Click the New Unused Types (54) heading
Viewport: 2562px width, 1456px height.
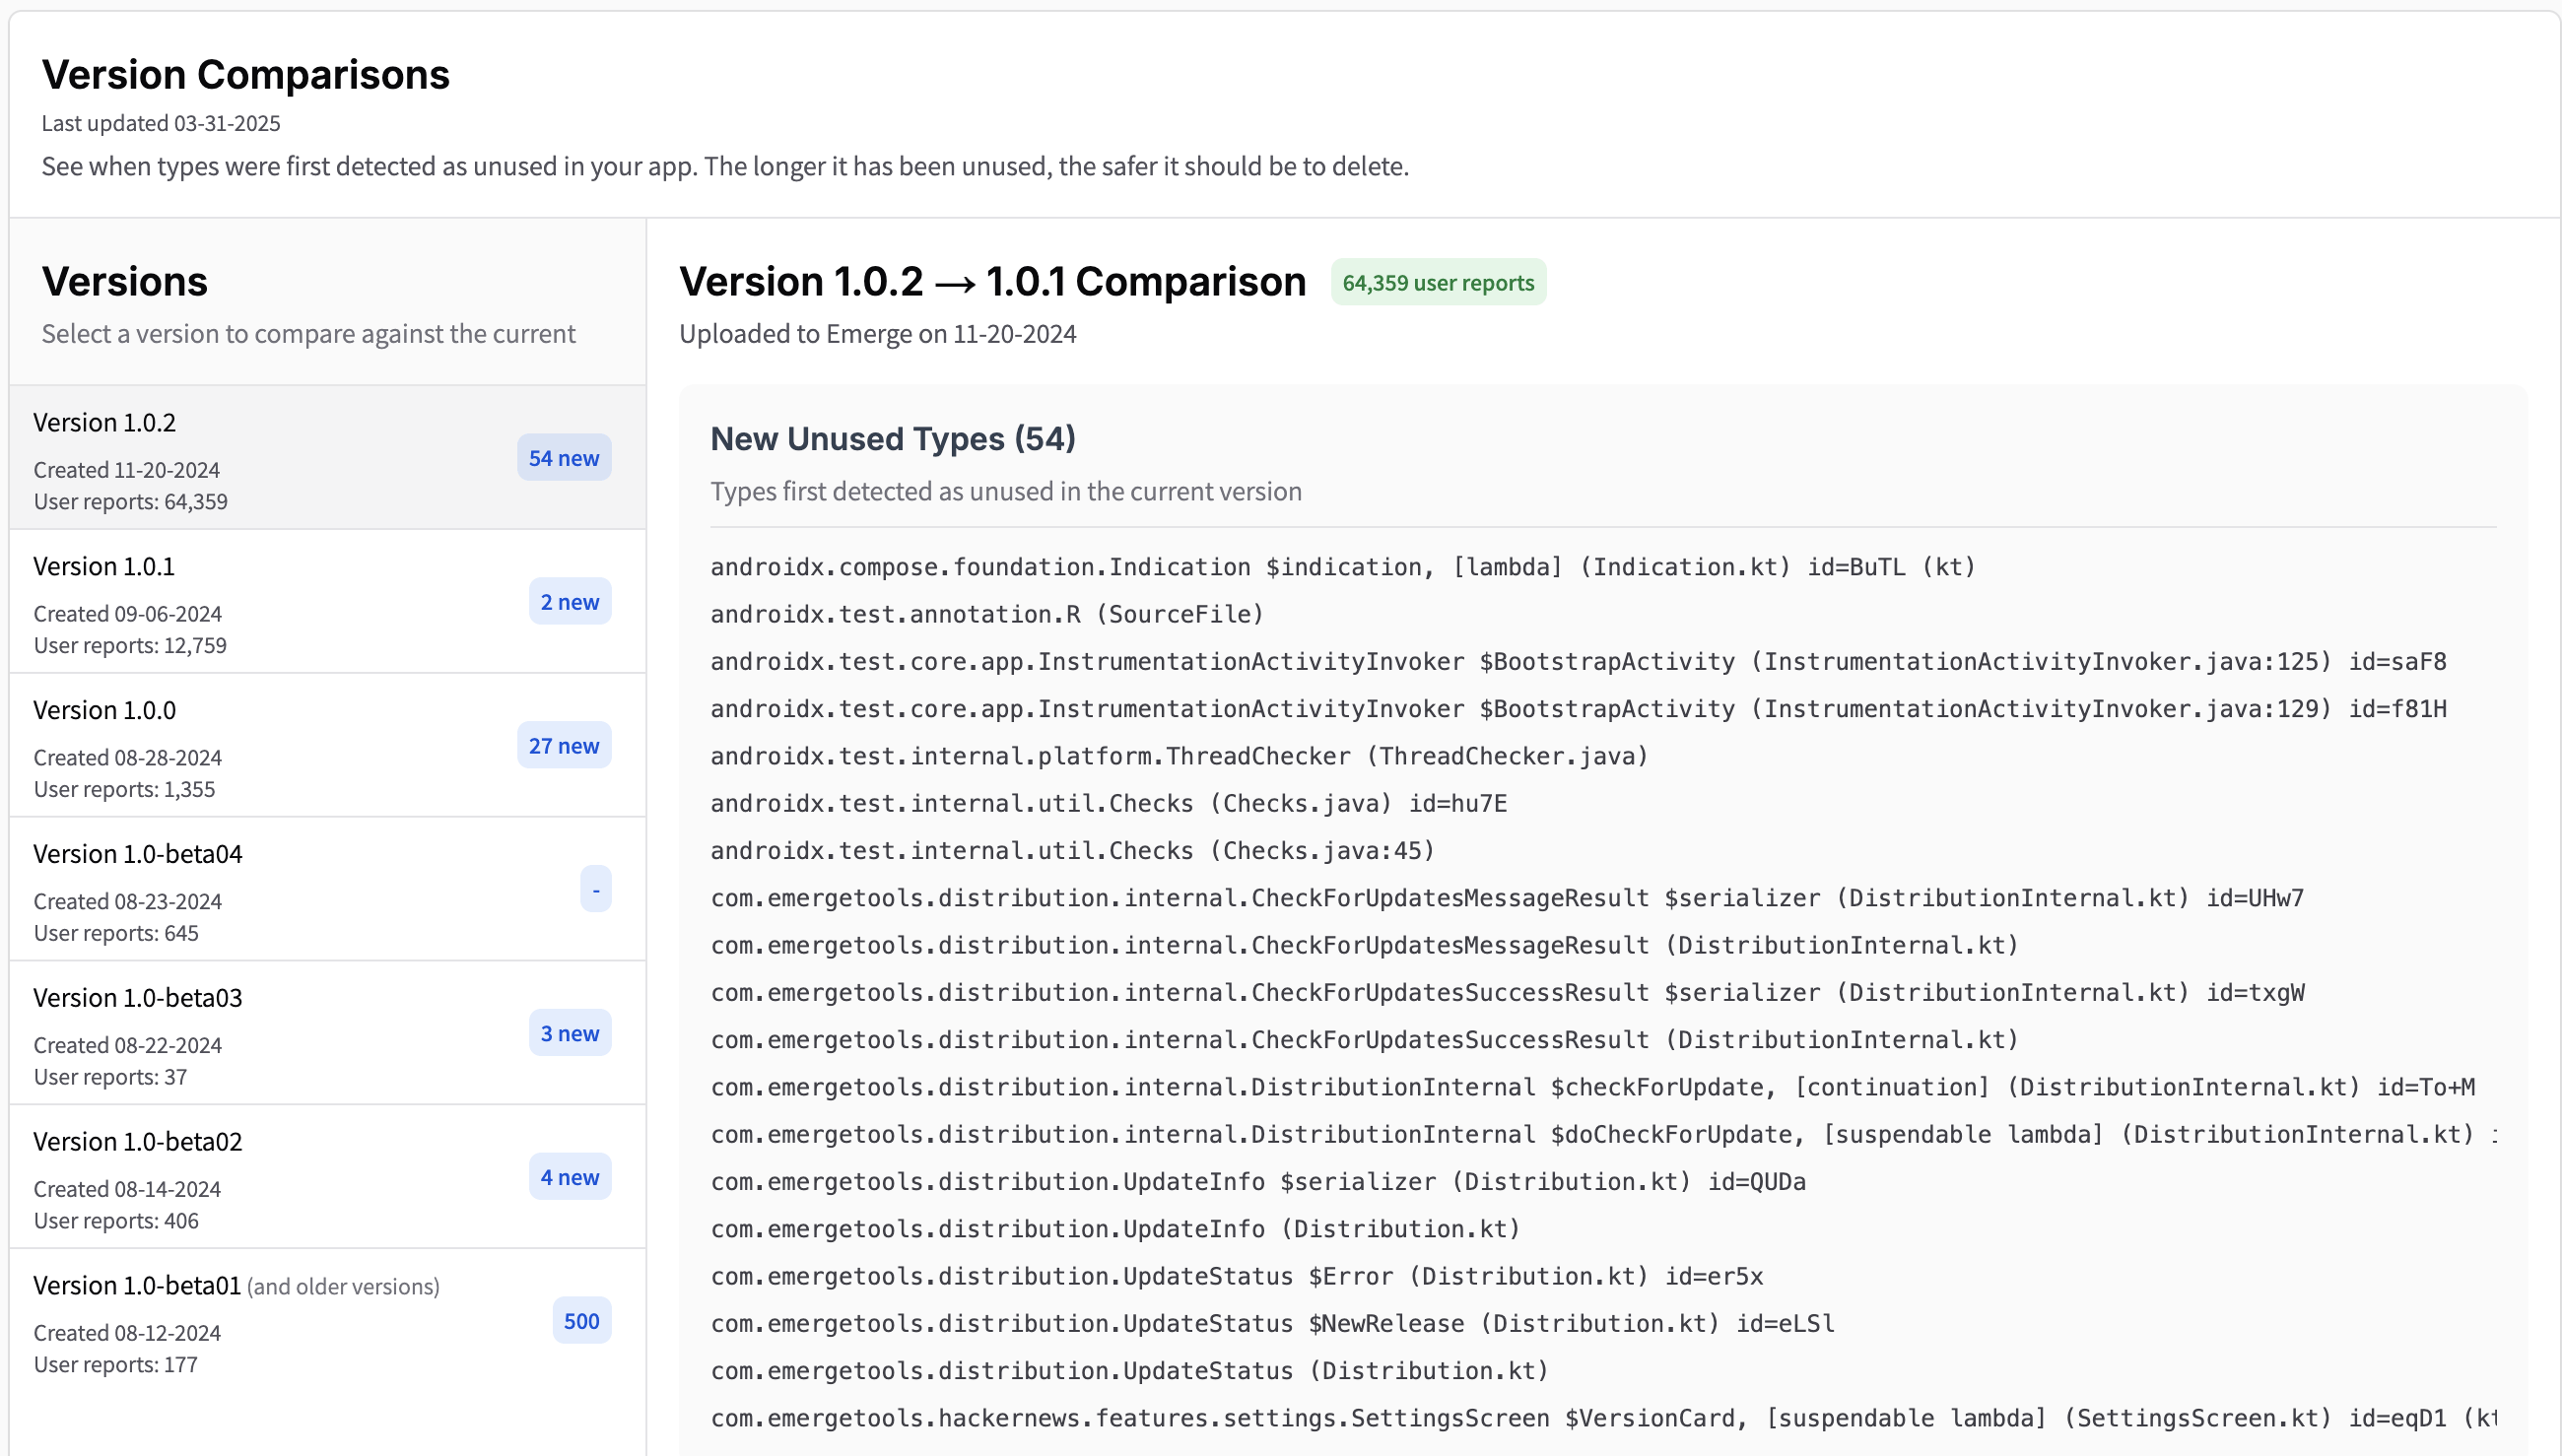pyautogui.click(x=893, y=438)
